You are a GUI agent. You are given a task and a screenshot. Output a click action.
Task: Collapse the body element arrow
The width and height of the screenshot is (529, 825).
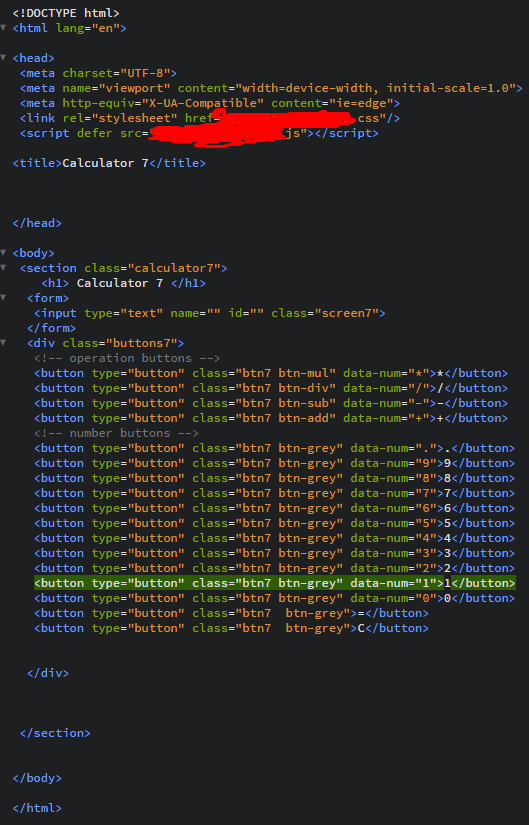click(3, 253)
